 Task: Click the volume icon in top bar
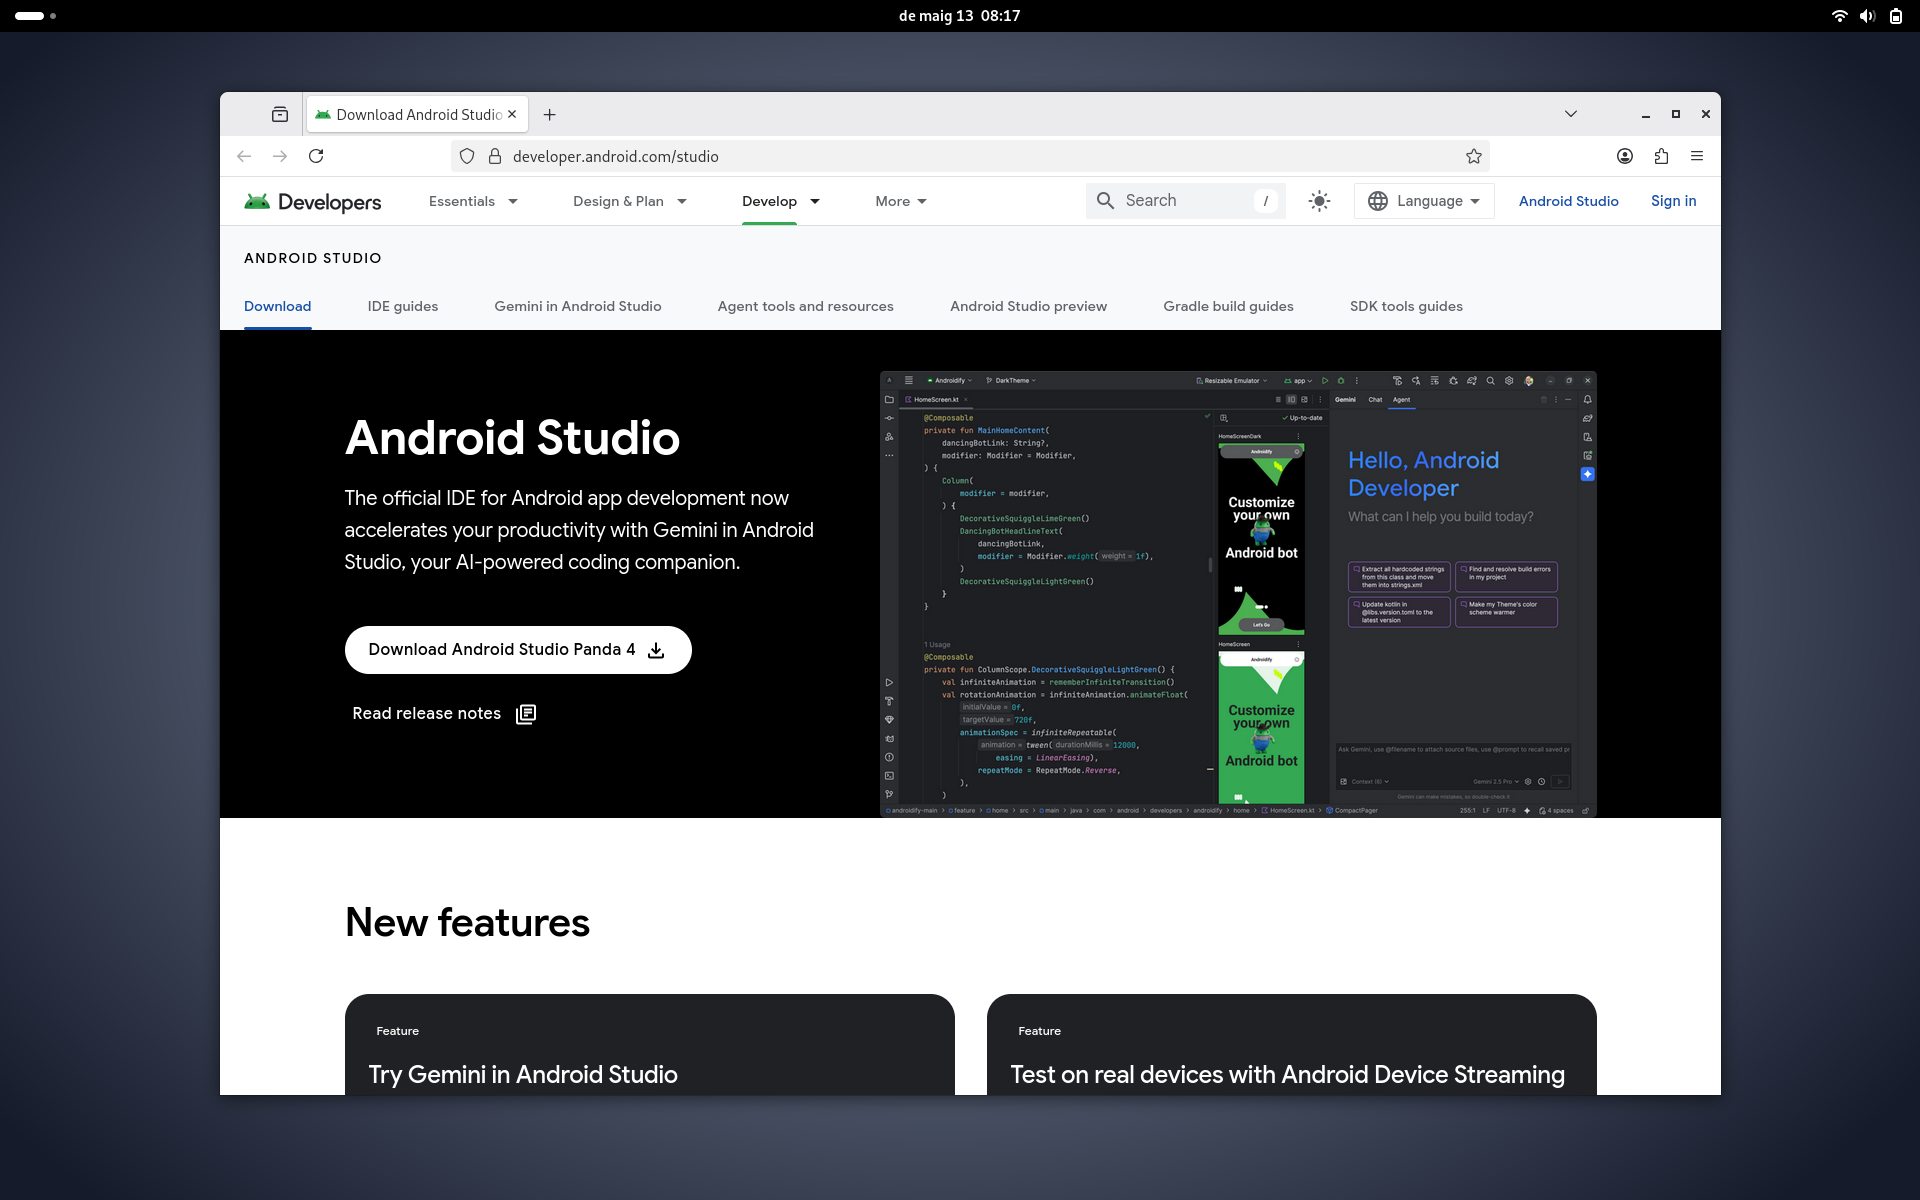(x=1867, y=16)
